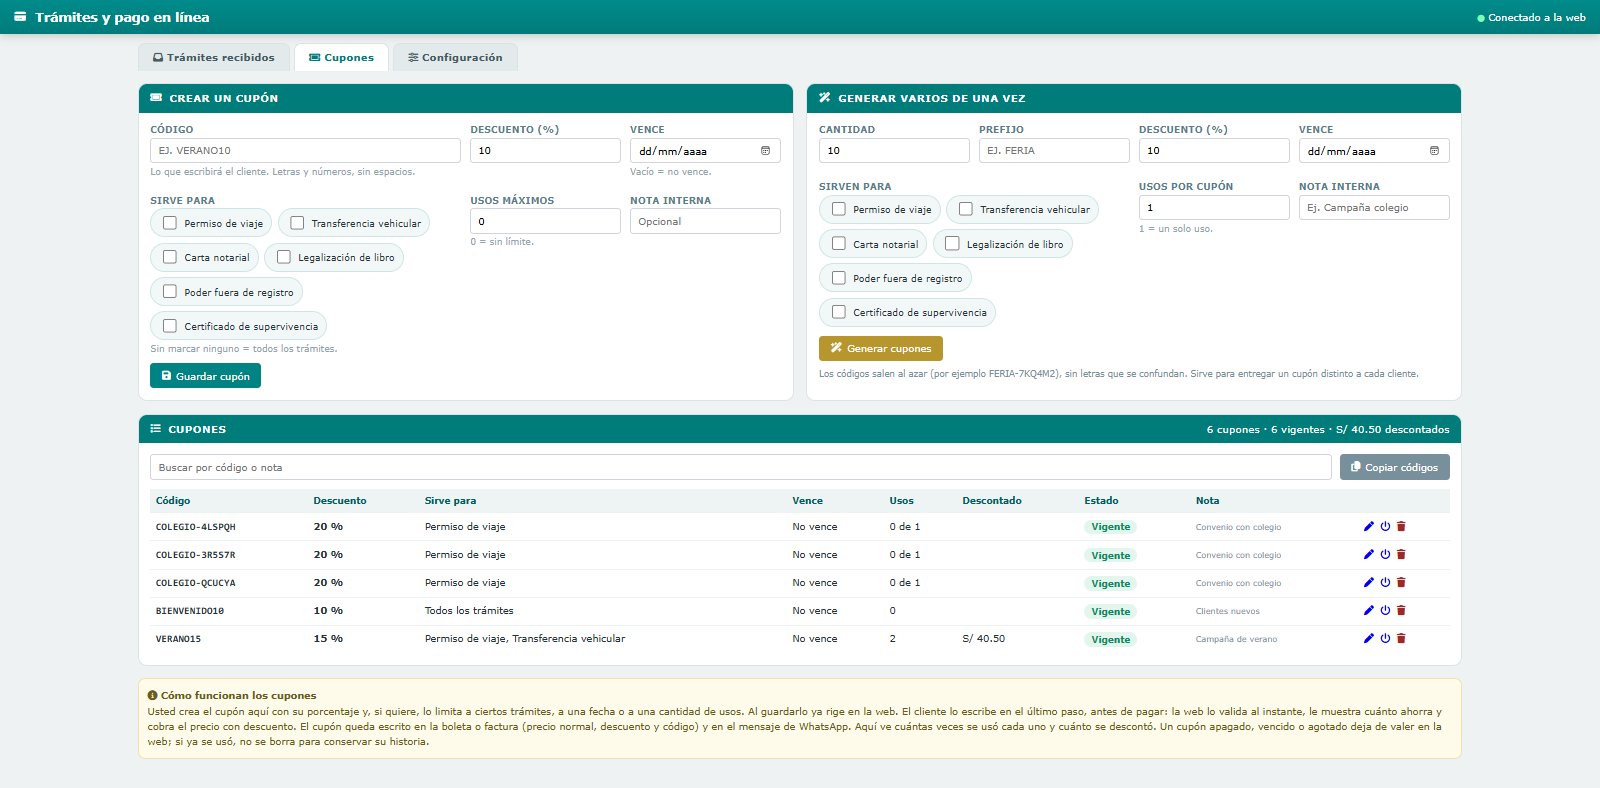Copy all codes with Copiar códigos button
1600x788 pixels.
(x=1394, y=467)
